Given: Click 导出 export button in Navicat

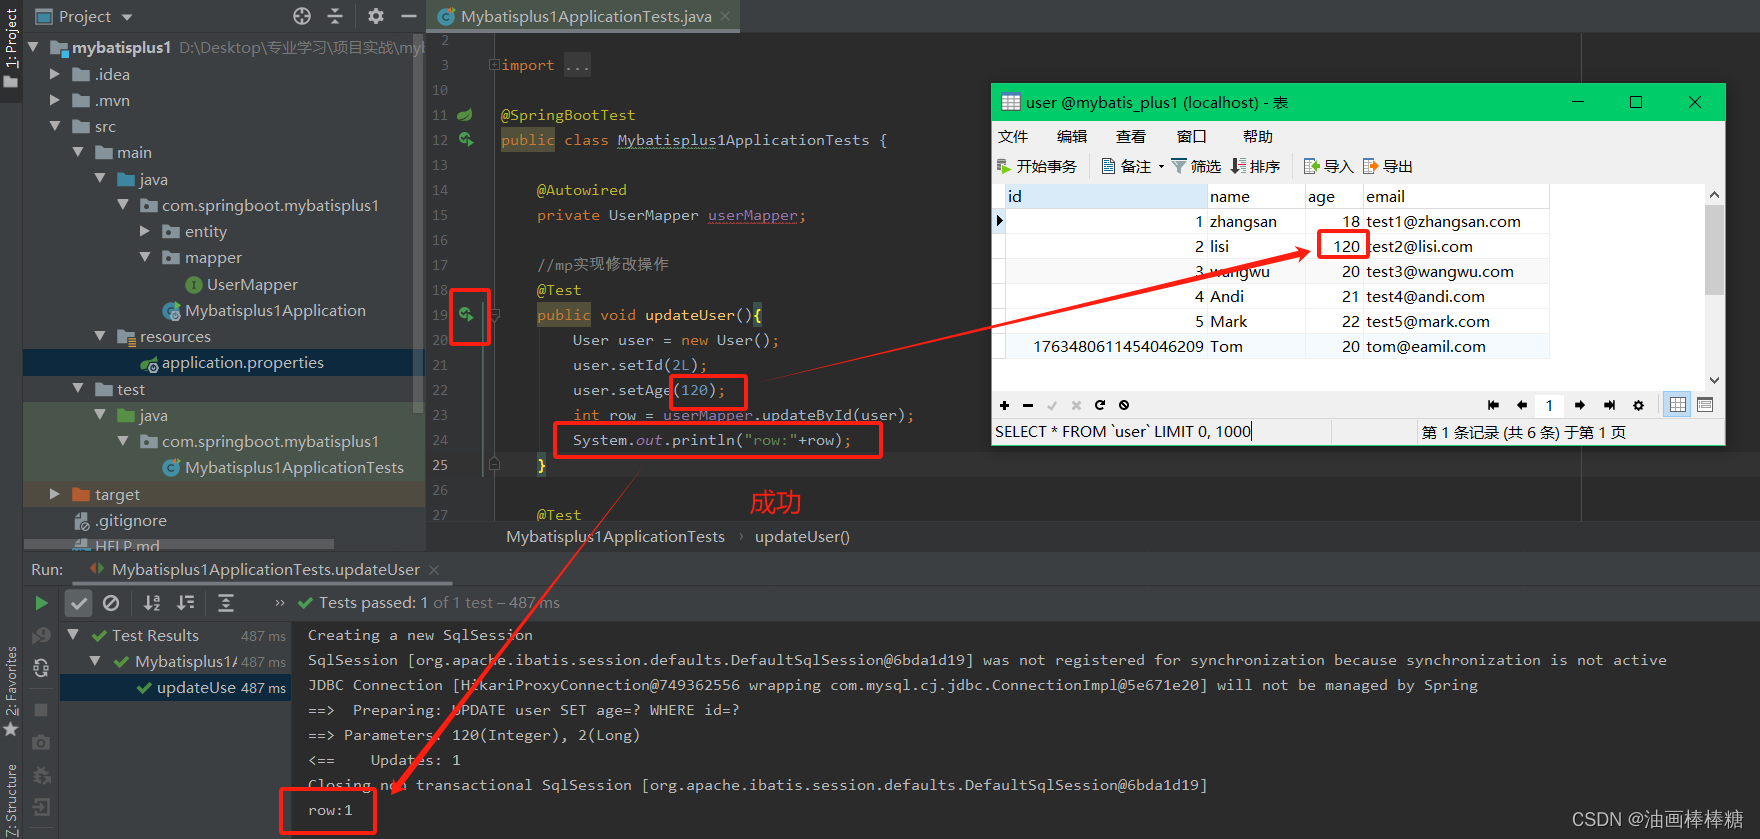Looking at the screenshot, I should [1388, 167].
